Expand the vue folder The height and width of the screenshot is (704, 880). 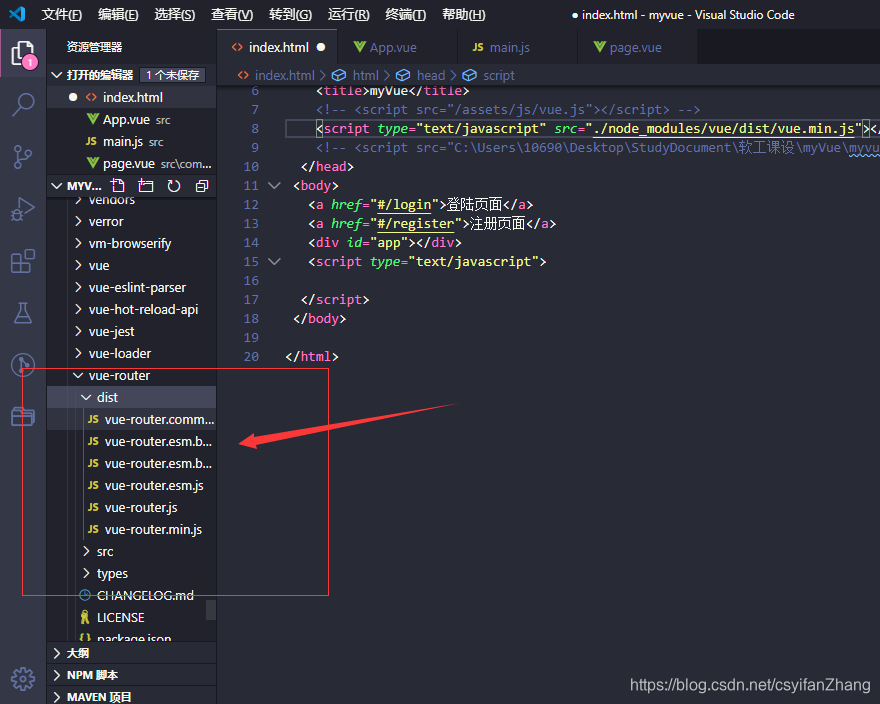point(131,266)
